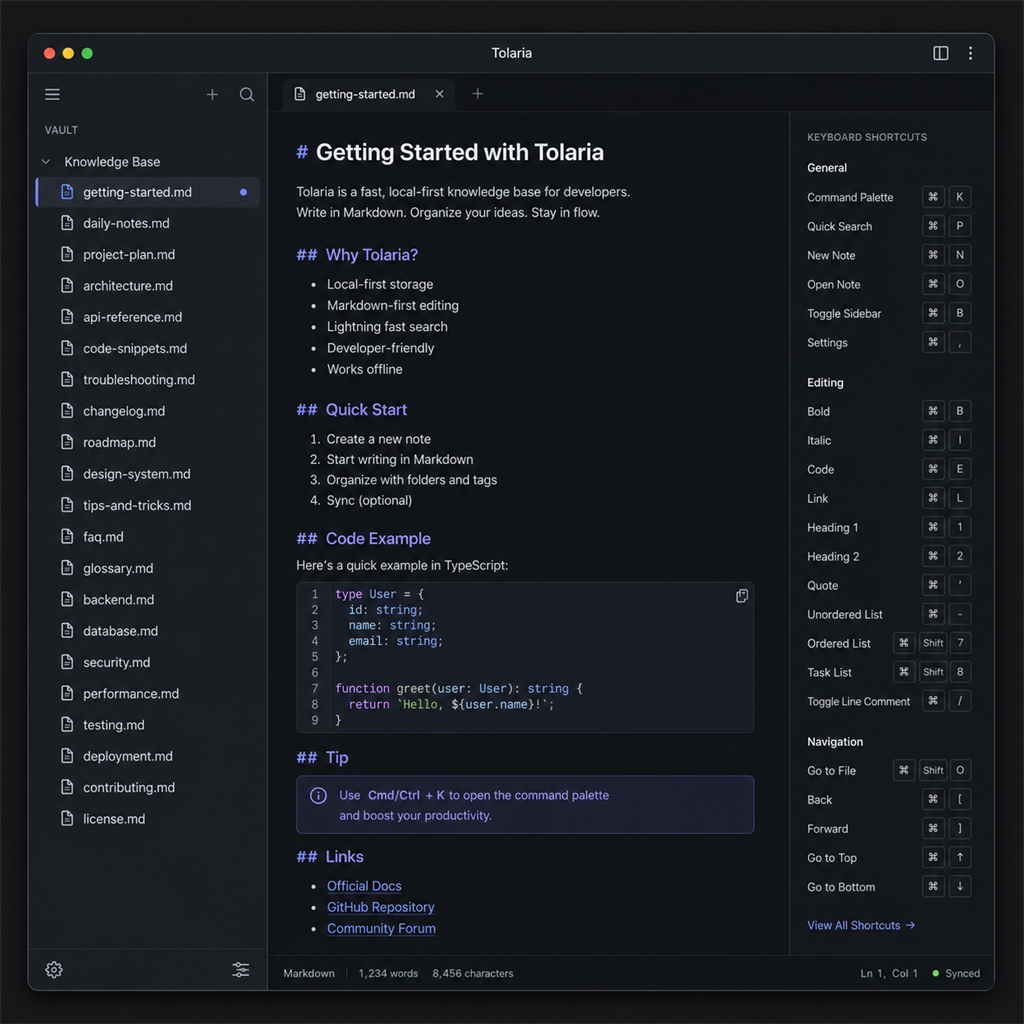Image resolution: width=1024 pixels, height=1024 pixels.
Task: Open search with magnifier icon
Action: pos(246,95)
